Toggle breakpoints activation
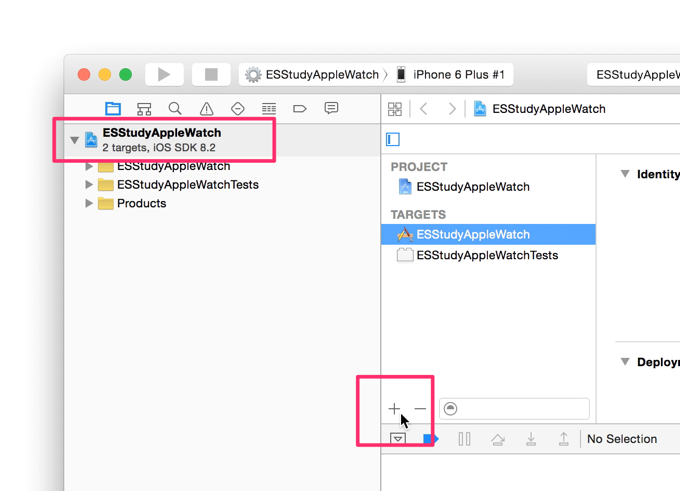This screenshot has width=680, height=491. click(431, 439)
